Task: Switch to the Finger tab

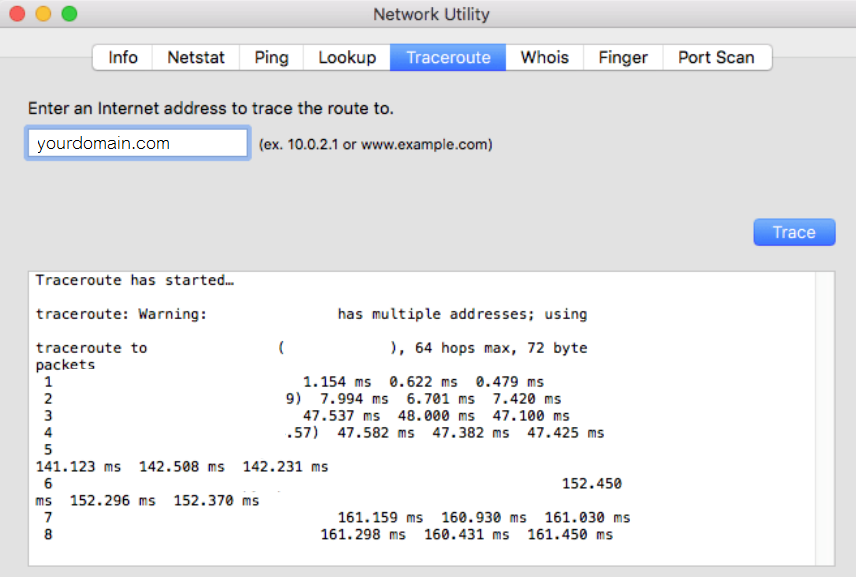Action: pyautogui.click(x=623, y=57)
